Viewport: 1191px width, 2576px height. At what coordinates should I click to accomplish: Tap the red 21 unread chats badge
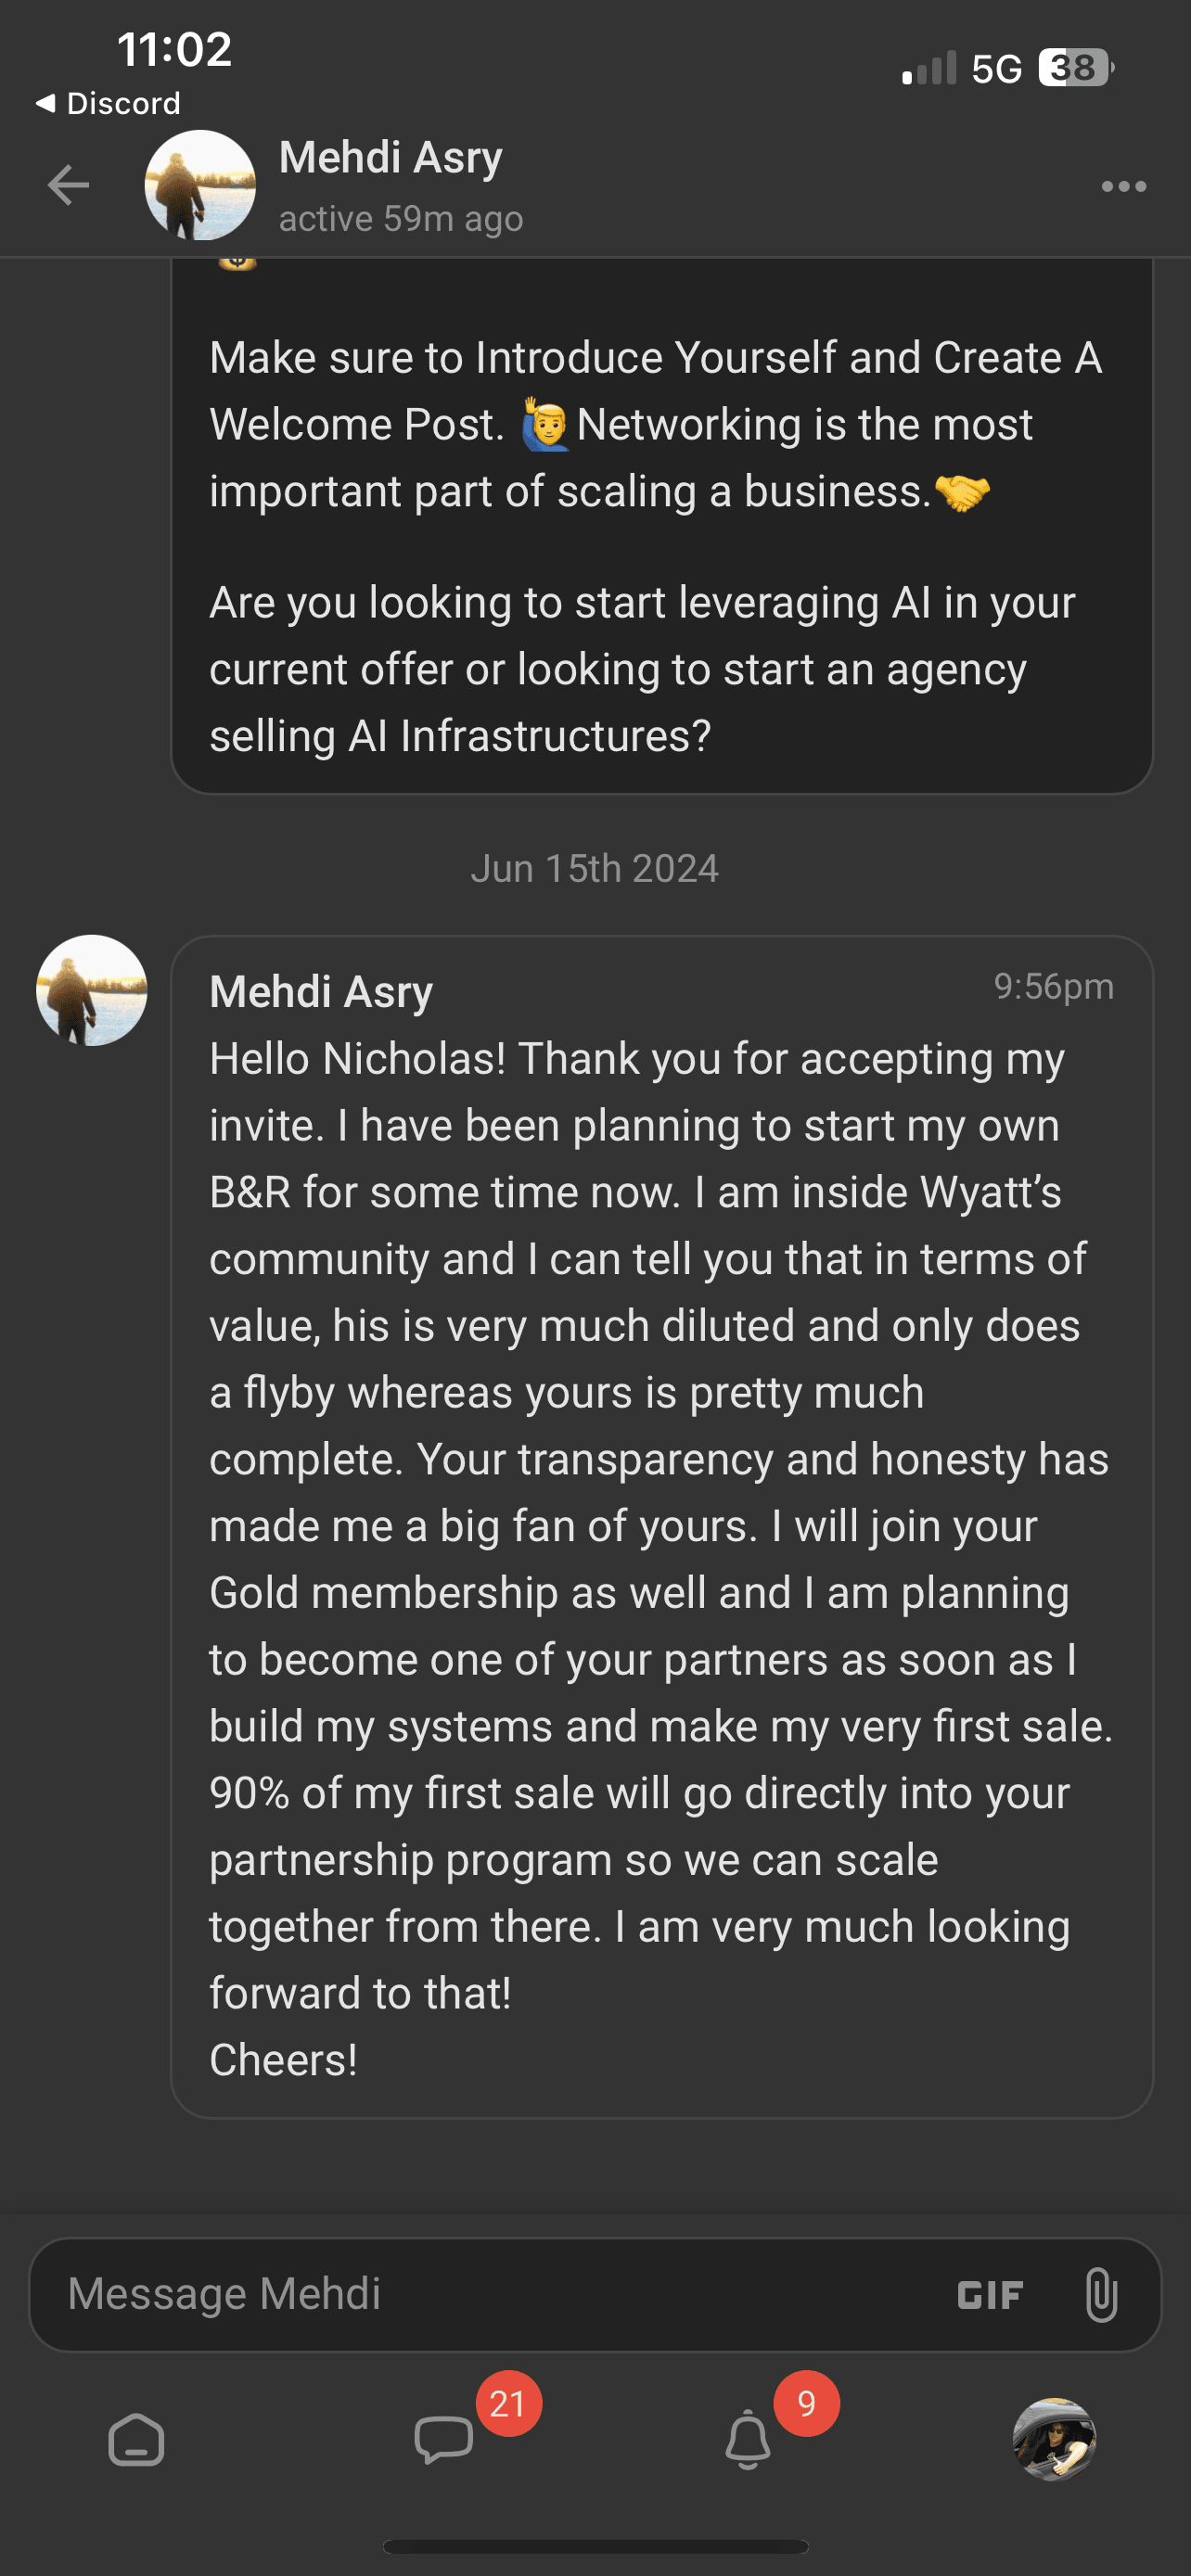508,2404
